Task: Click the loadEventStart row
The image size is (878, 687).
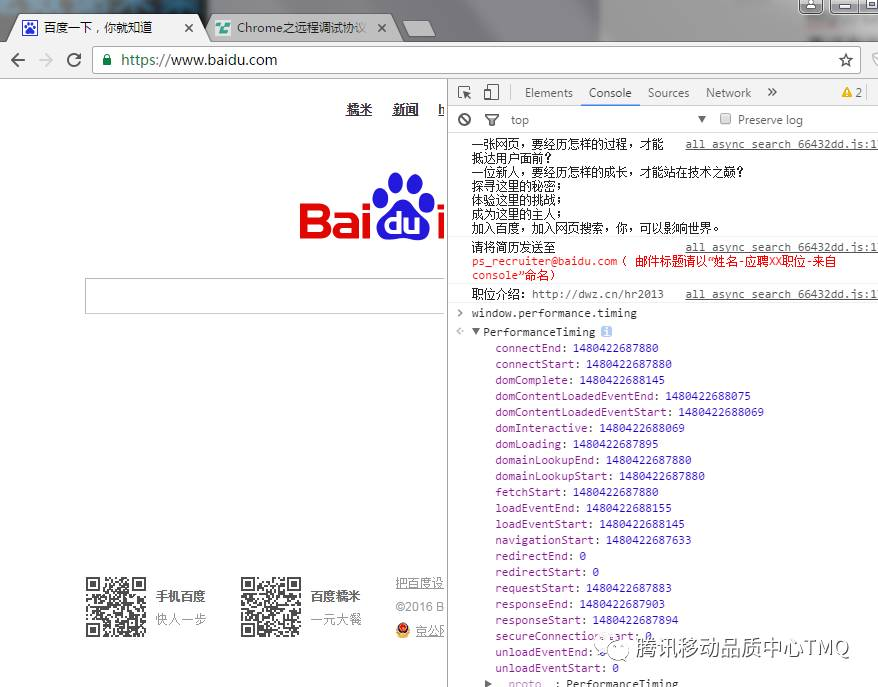Action: (590, 524)
